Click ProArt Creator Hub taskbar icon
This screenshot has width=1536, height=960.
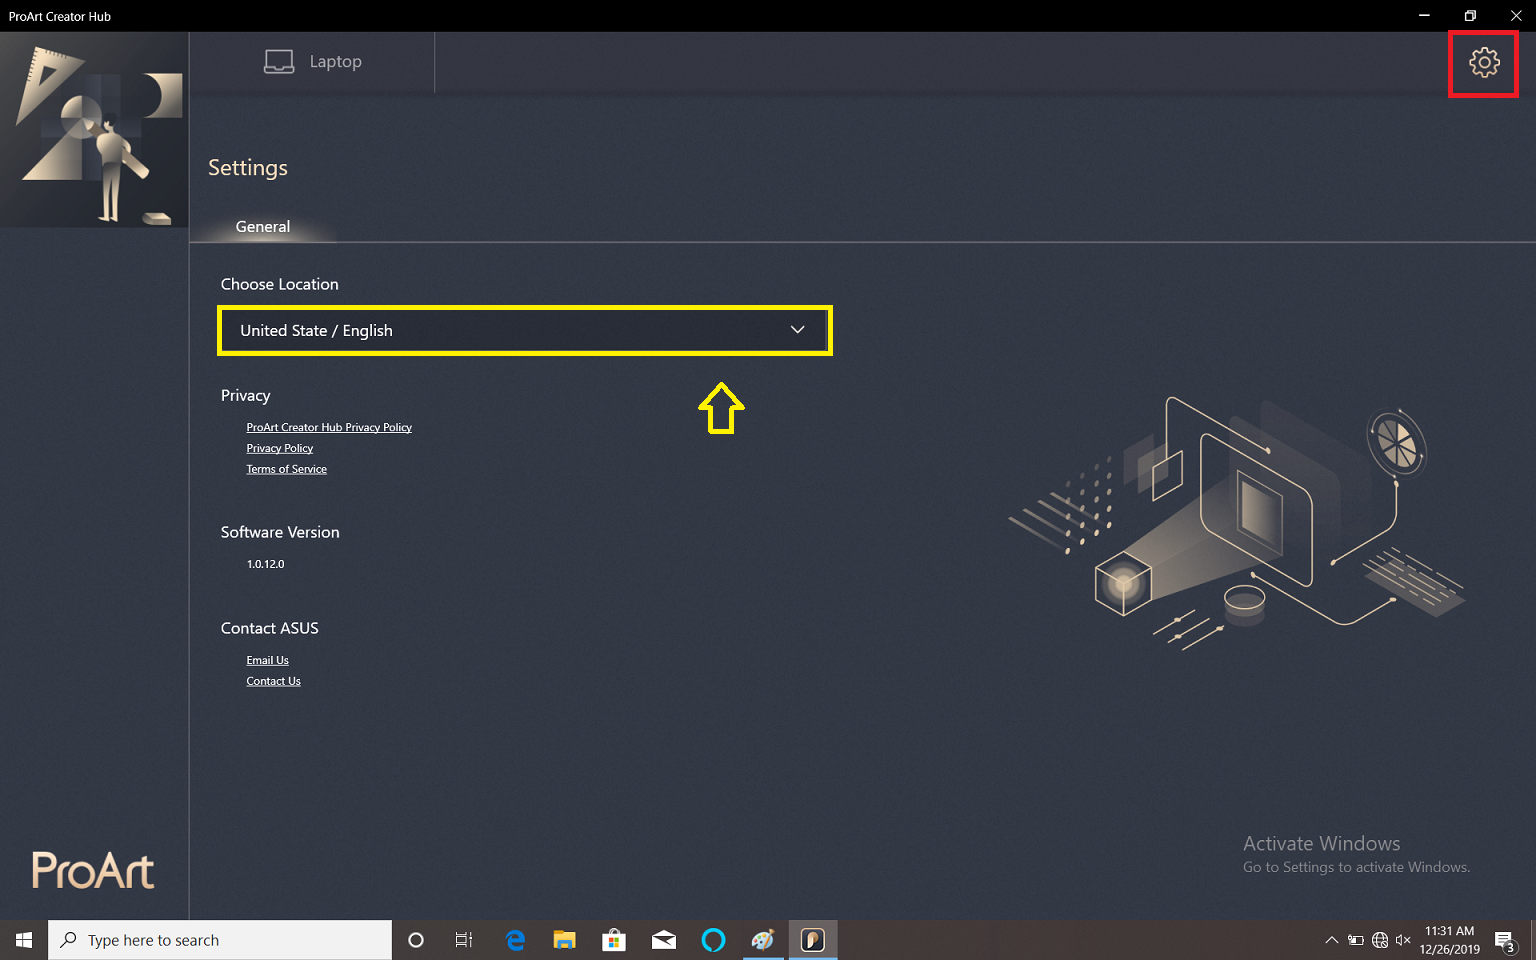tap(813, 940)
